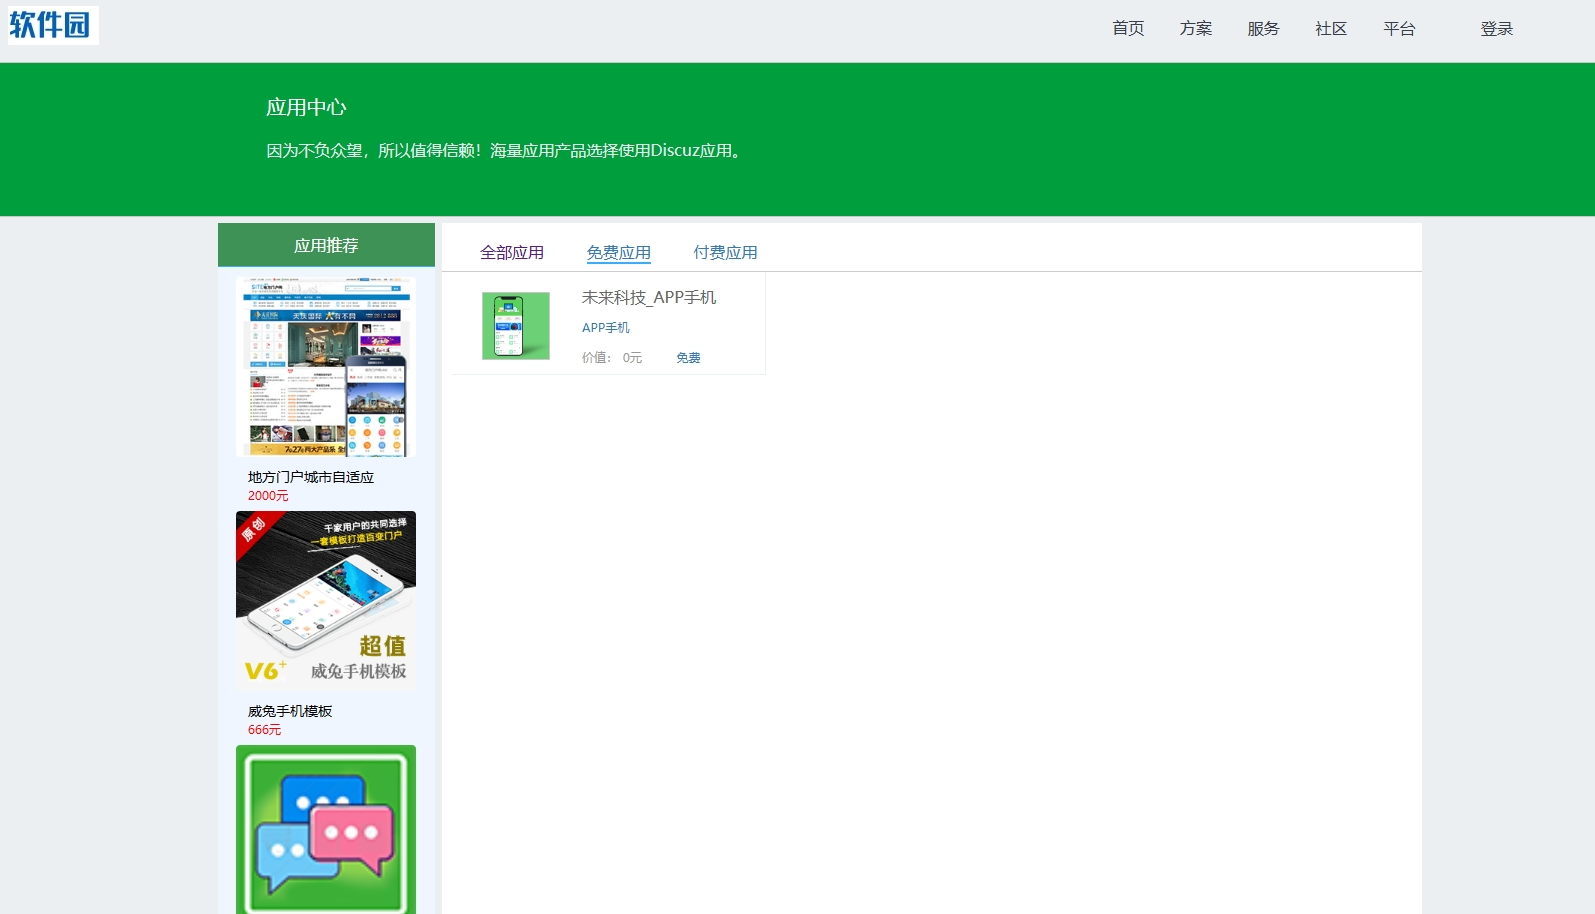This screenshot has width=1595, height=914.
Task: Open the 地方门户城市自适应 preview image
Action: [x=326, y=367]
